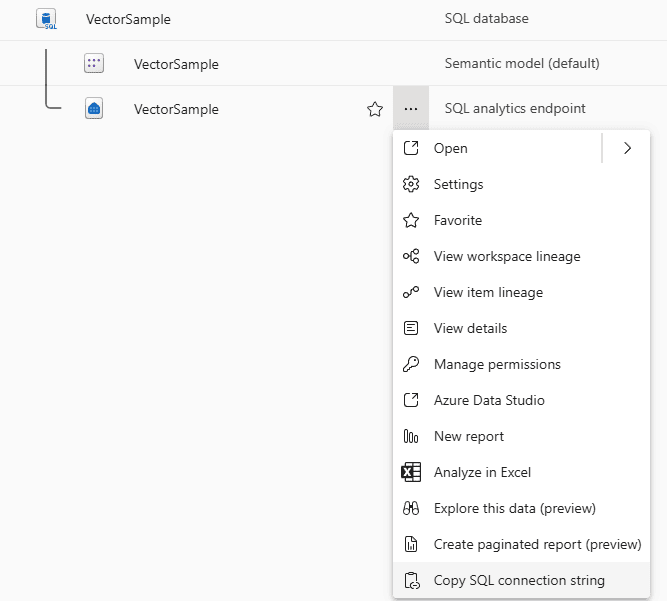Click the clipboard icon for Copy SQL connection string

click(412, 581)
